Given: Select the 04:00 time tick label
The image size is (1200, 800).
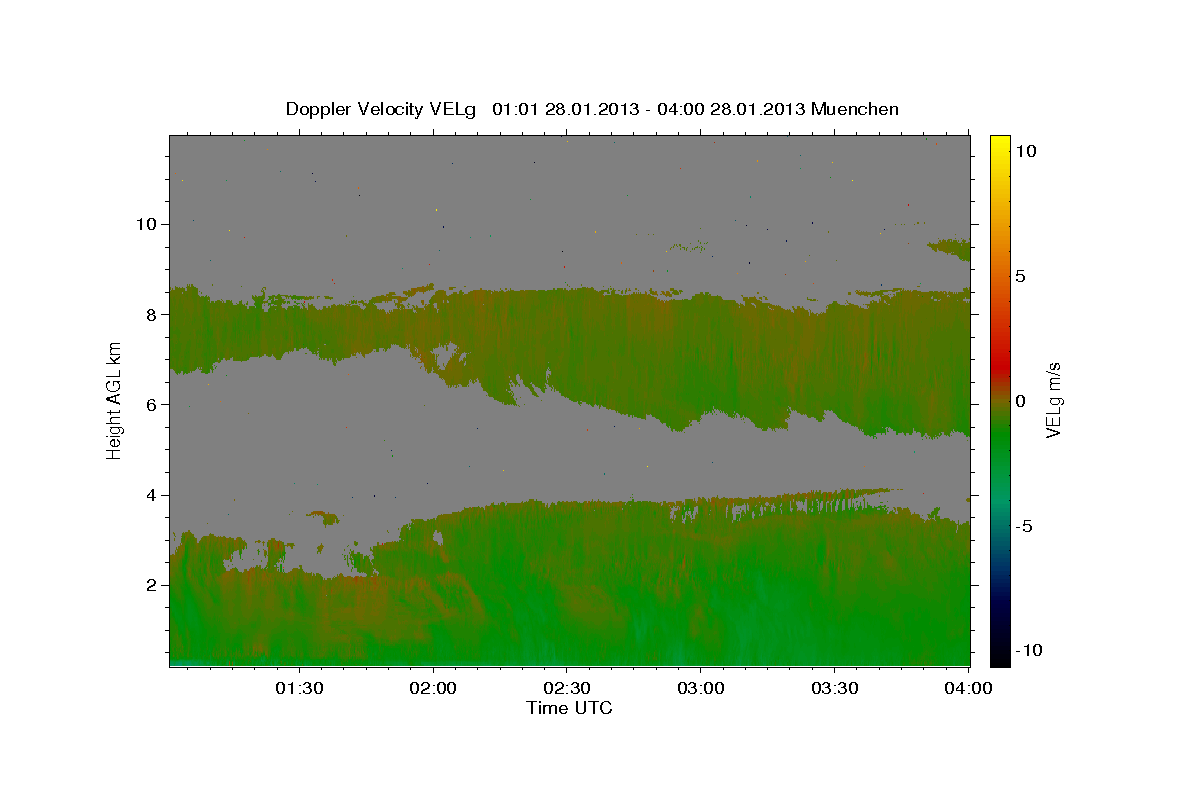Looking at the screenshot, I should click(x=969, y=688).
